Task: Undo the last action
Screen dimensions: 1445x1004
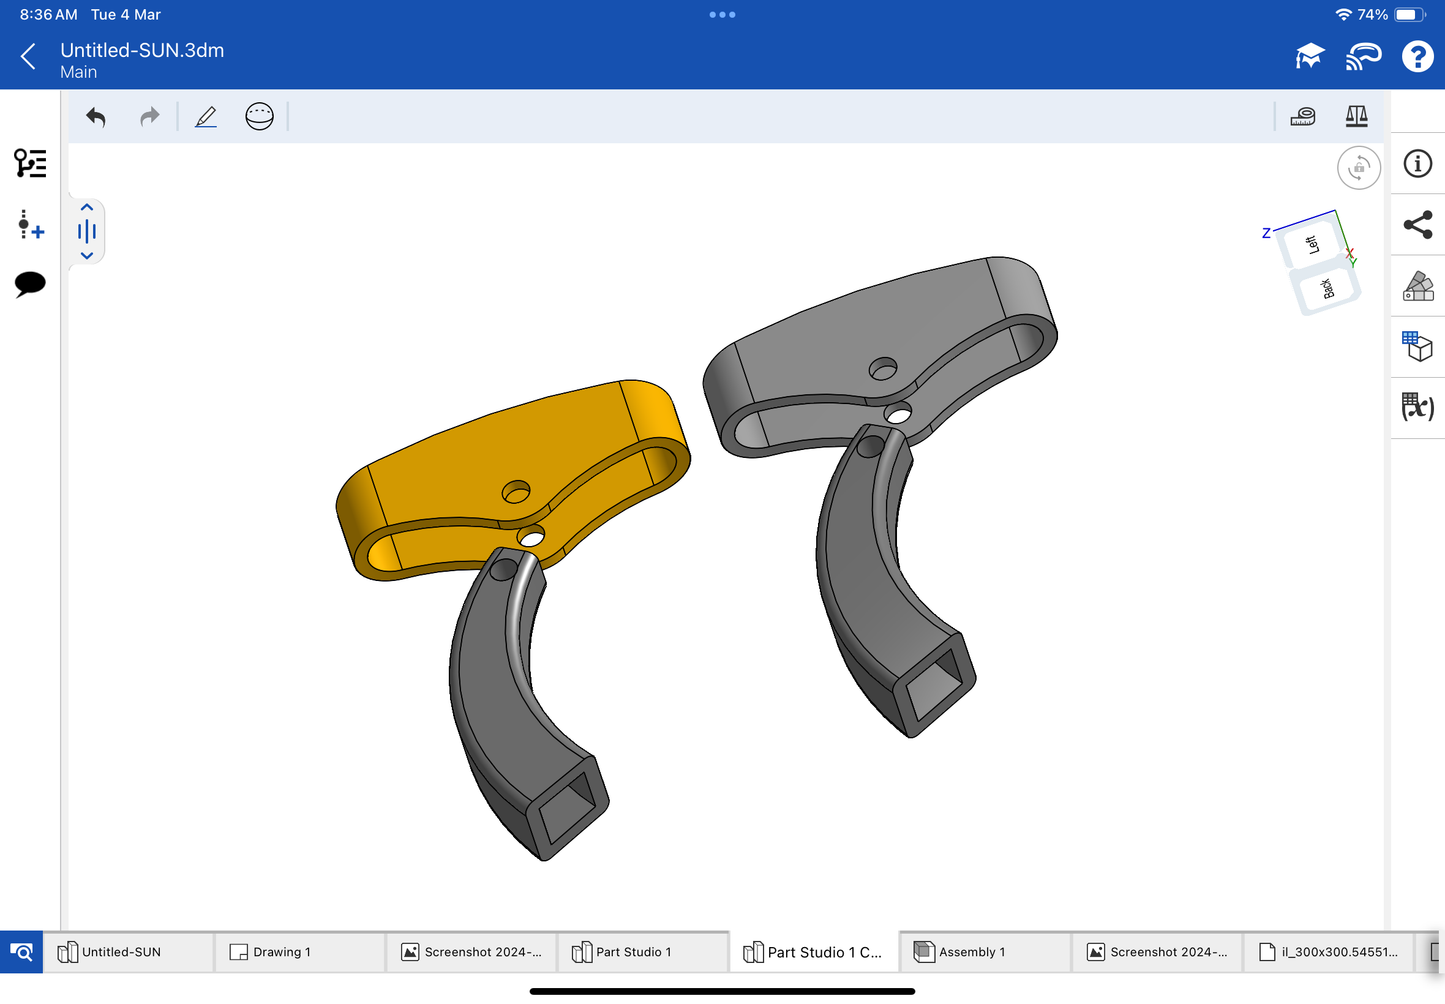Action: [96, 117]
